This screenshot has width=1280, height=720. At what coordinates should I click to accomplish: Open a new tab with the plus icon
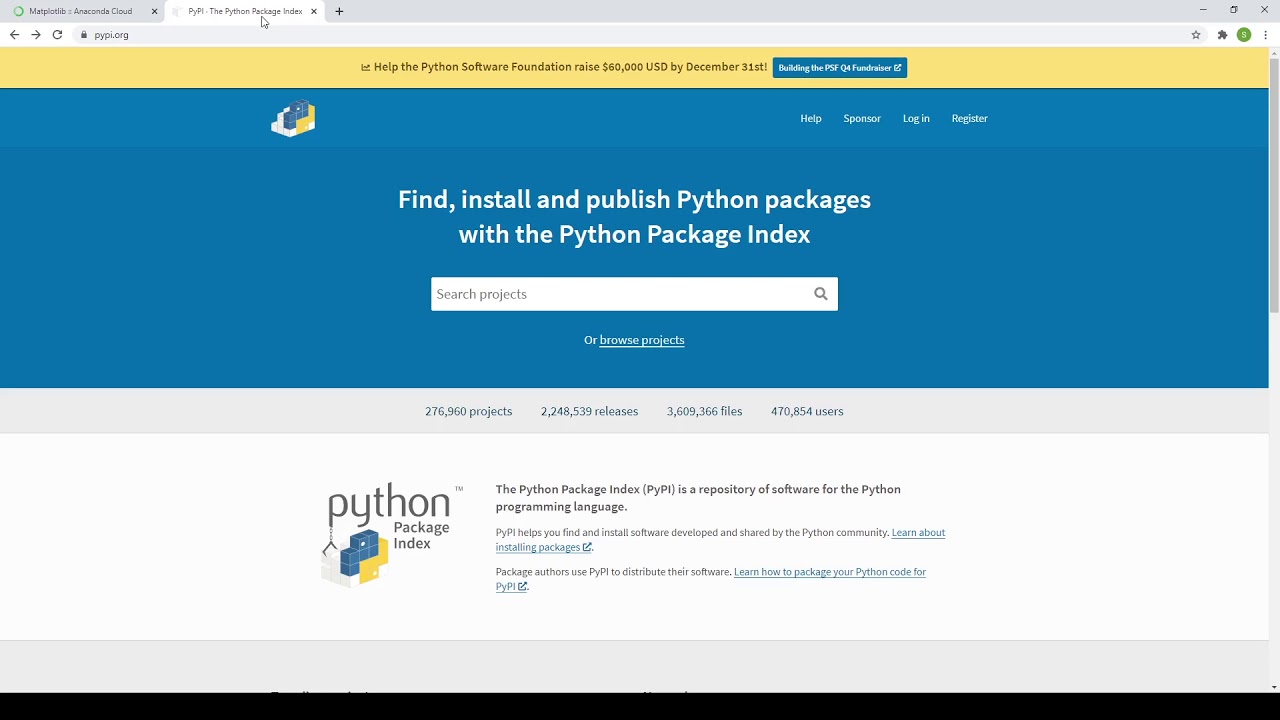[x=339, y=11]
